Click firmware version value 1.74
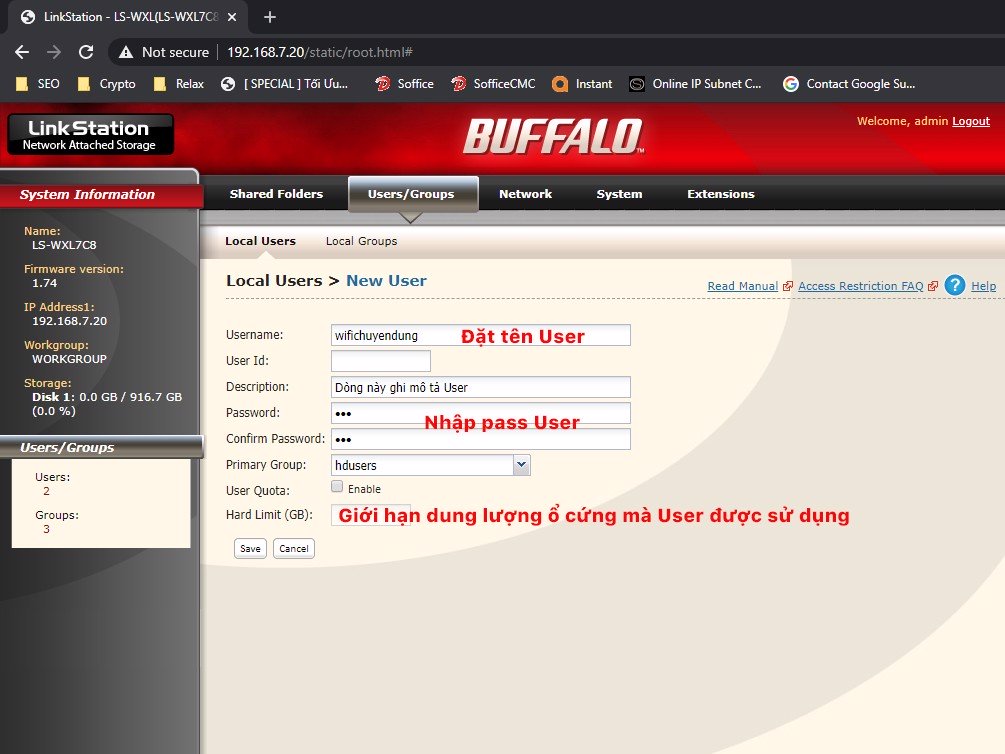The image size is (1005, 754). coord(44,283)
